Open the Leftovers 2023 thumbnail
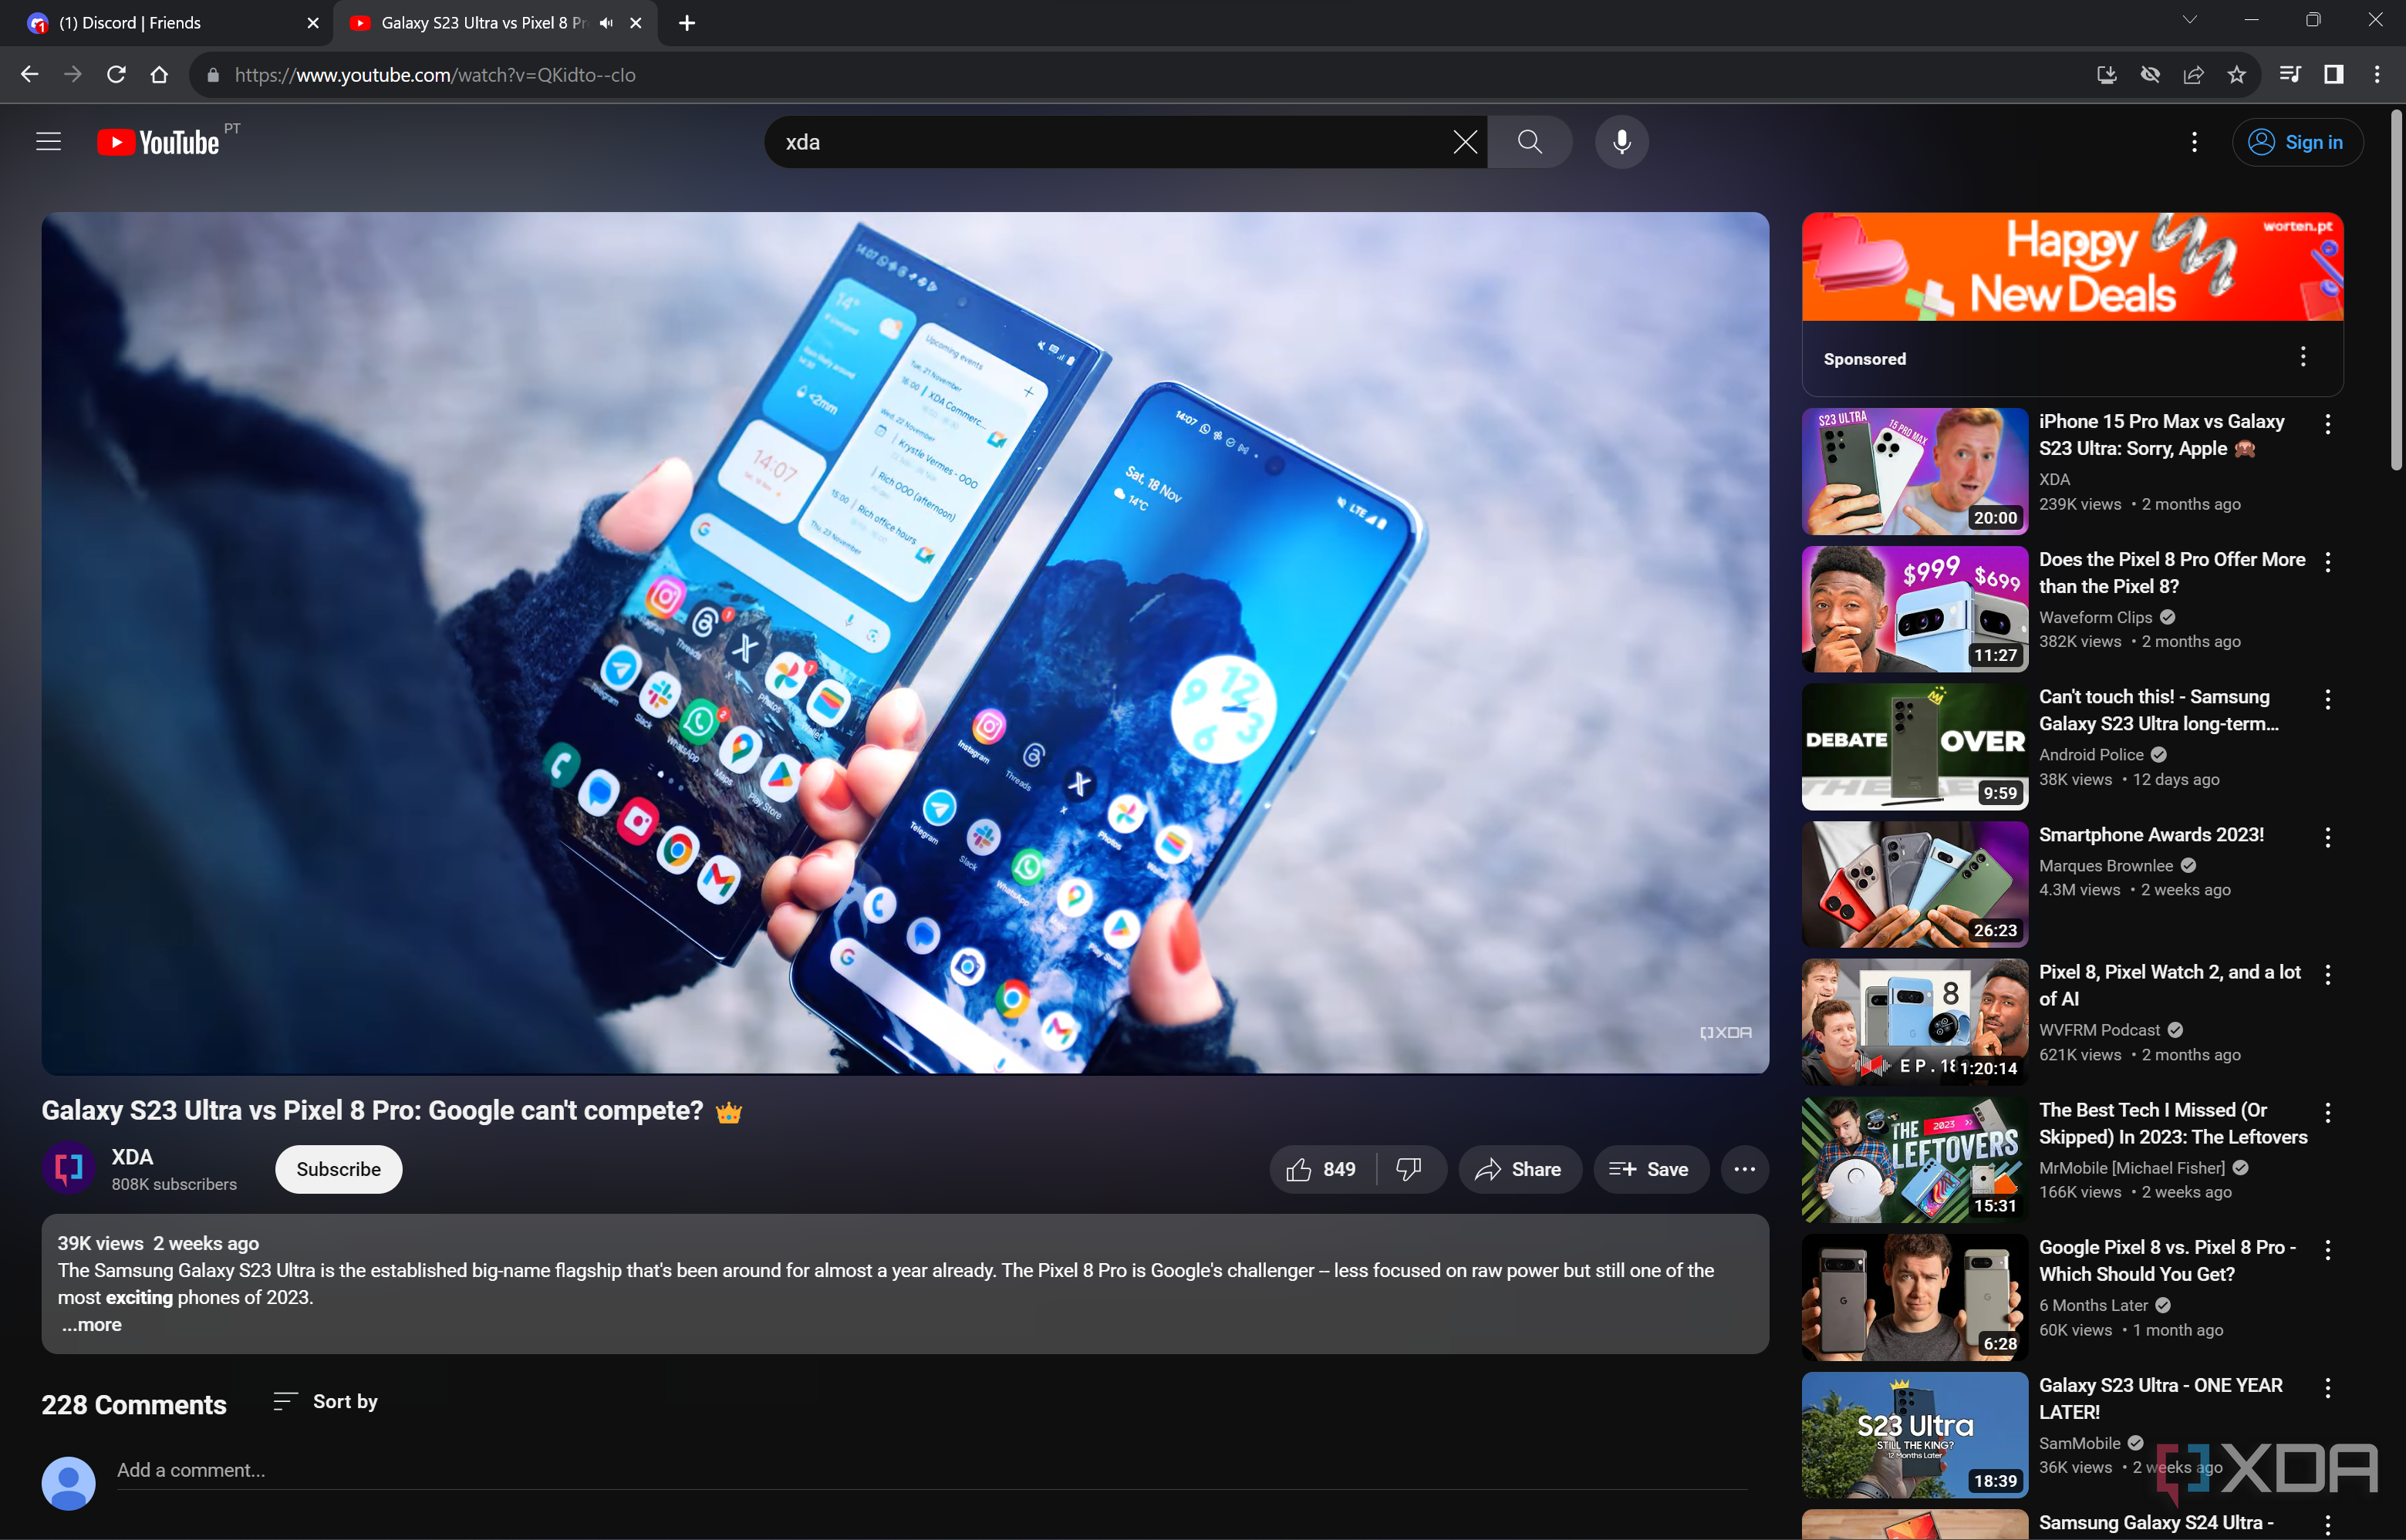The image size is (2406, 1540). pos(1914,1160)
